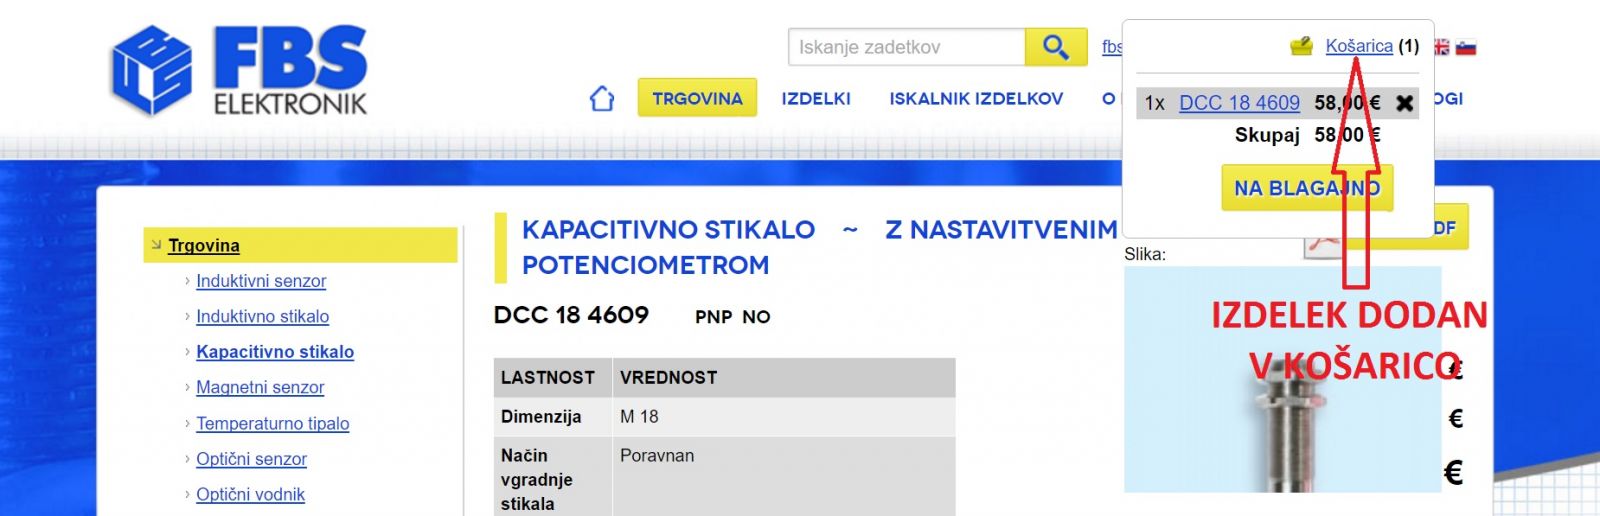Switch language with the Slovenian flag
Screen dimensions: 1600x516
click(1466, 47)
